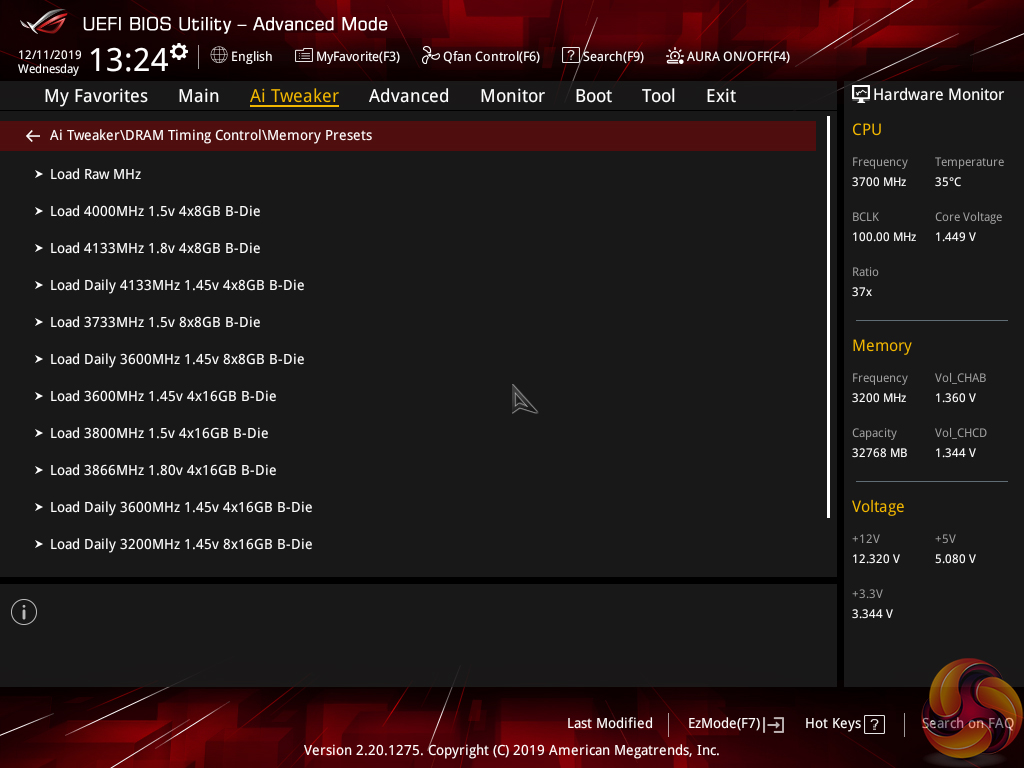Click the 13:24 clock display

pos(129,59)
